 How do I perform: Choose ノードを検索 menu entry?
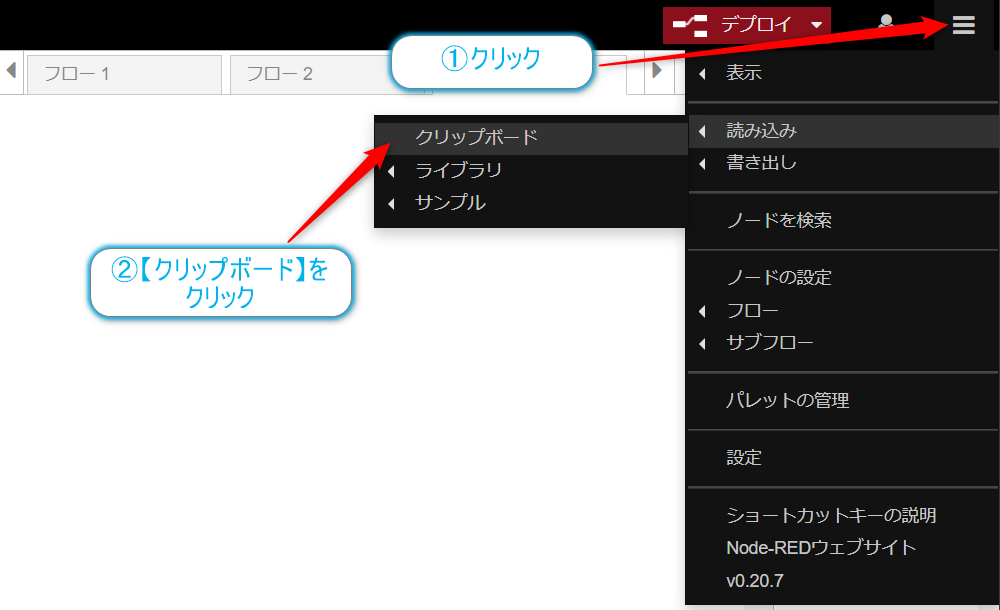(x=842, y=221)
